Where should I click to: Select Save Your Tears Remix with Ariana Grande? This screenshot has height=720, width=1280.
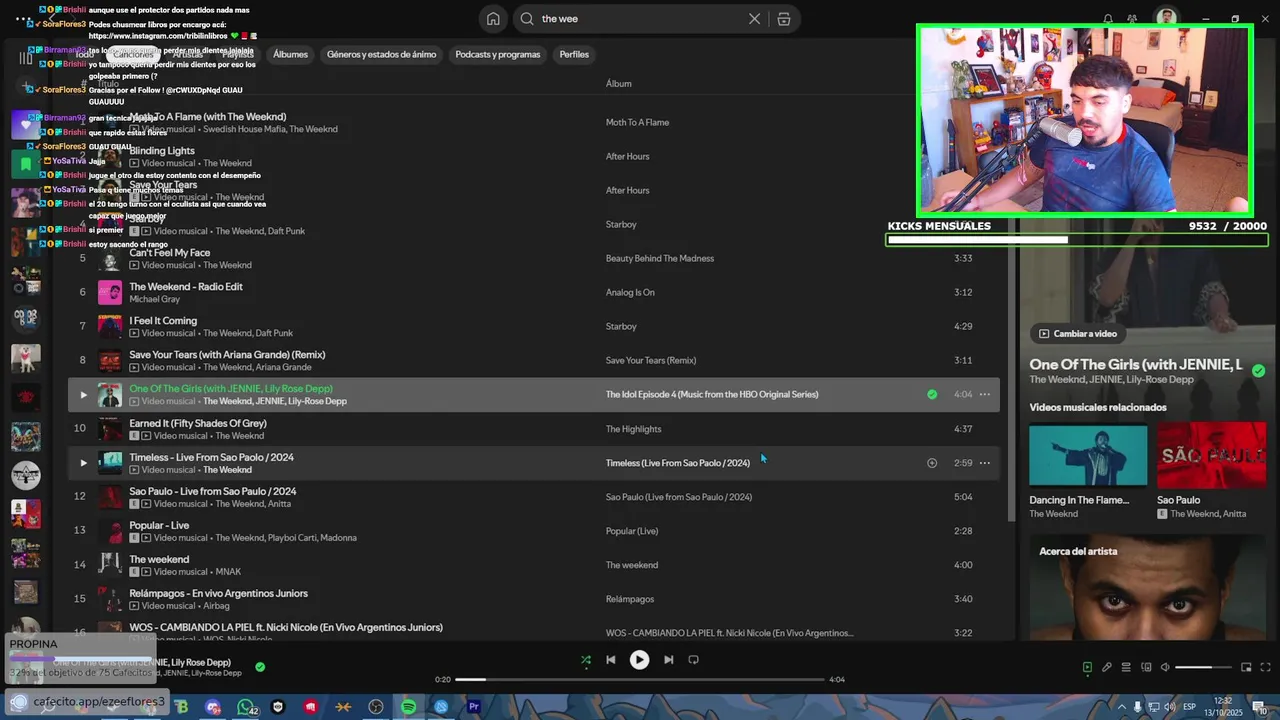click(227, 355)
